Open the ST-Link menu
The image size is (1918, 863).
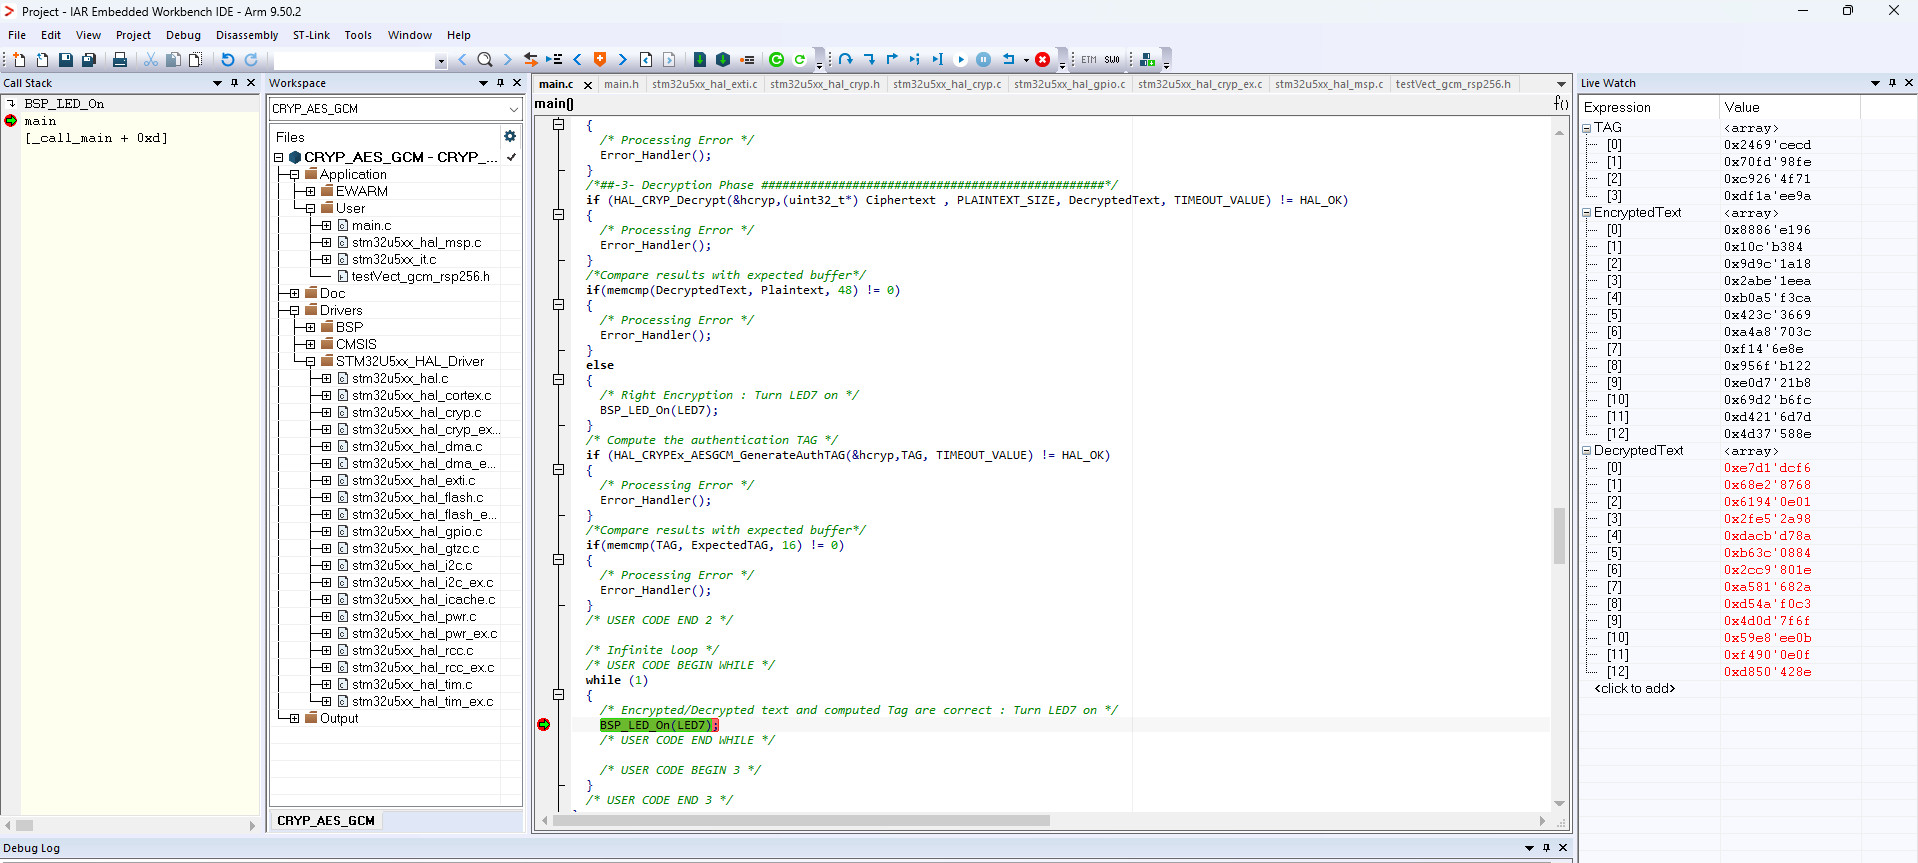(x=311, y=35)
